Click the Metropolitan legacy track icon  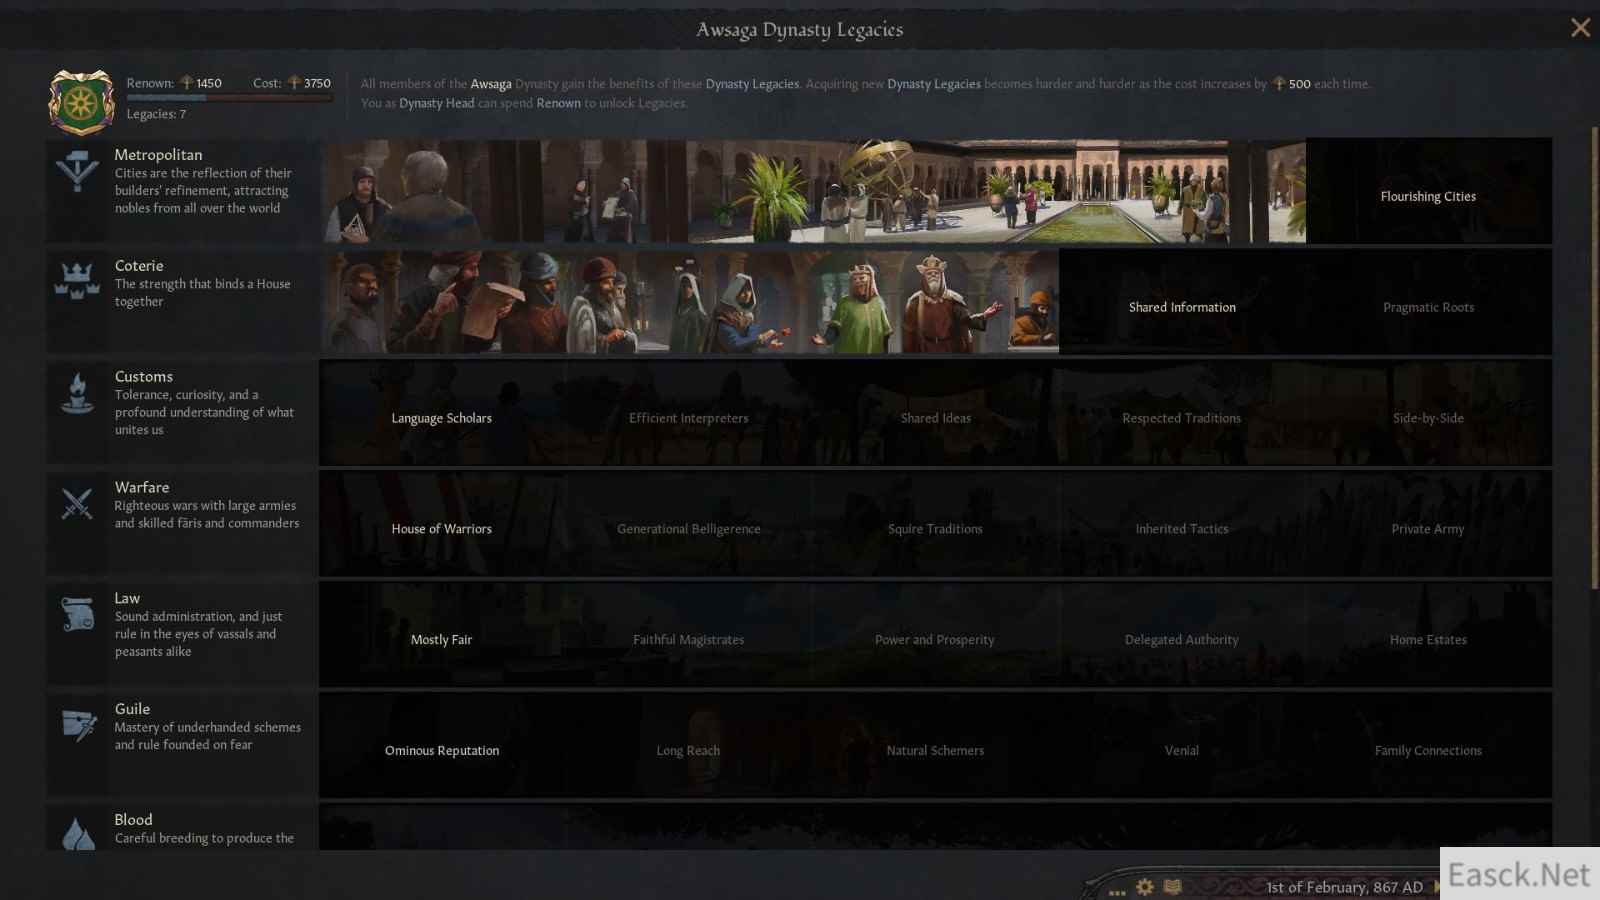coord(77,171)
